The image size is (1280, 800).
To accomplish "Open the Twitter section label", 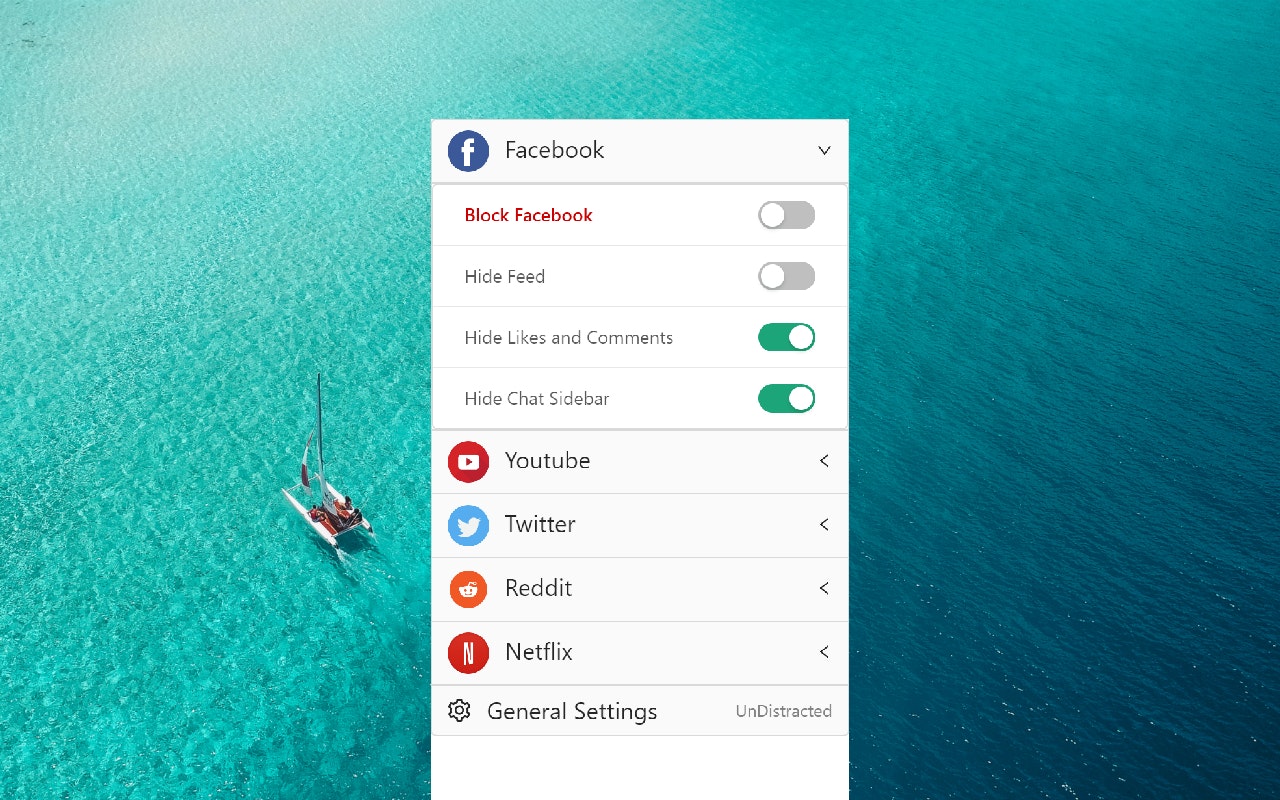I will point(540,524).
